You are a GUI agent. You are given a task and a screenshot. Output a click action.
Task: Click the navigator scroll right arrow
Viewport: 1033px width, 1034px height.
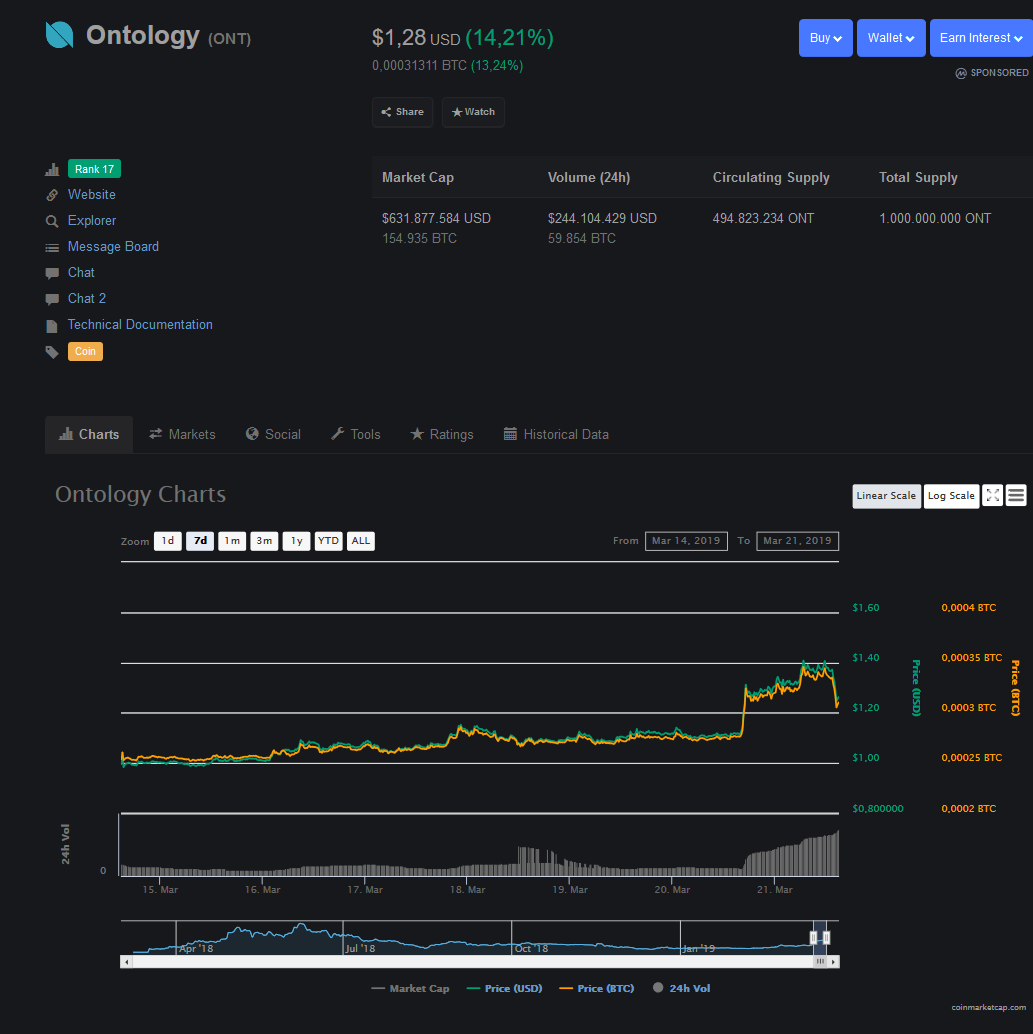pyautogui.click(x=834, y=961)
